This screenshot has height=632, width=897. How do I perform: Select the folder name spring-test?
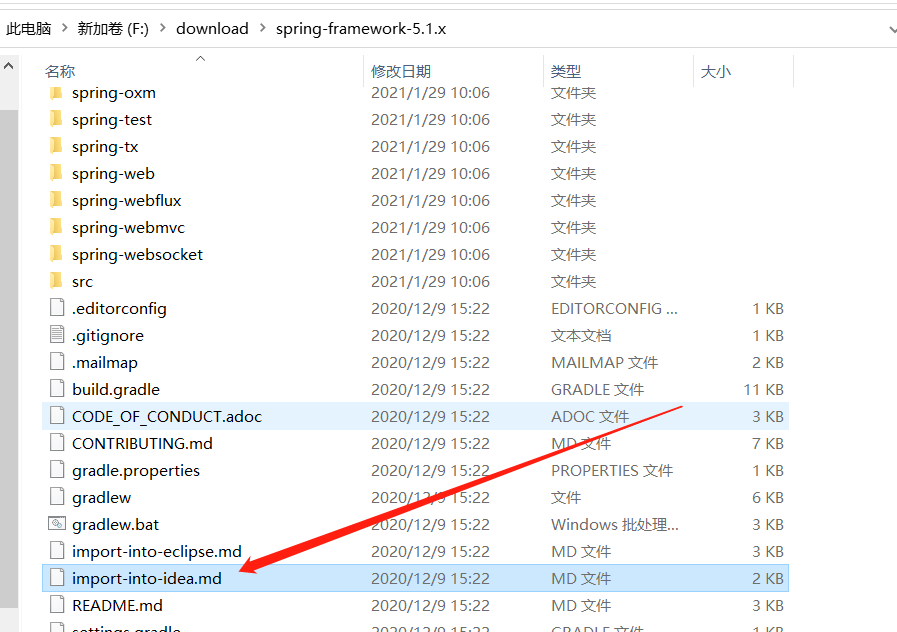pos(112,120)
